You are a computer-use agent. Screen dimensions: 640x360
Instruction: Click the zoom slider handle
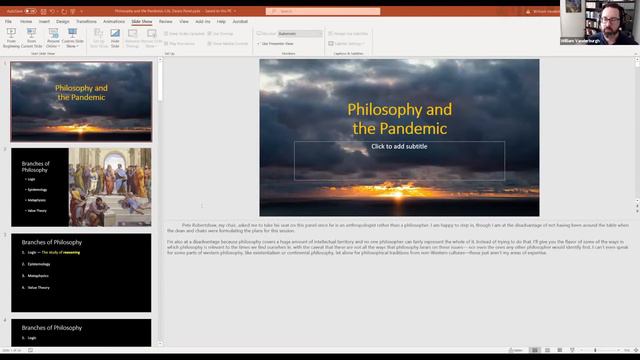coord(595,350)
